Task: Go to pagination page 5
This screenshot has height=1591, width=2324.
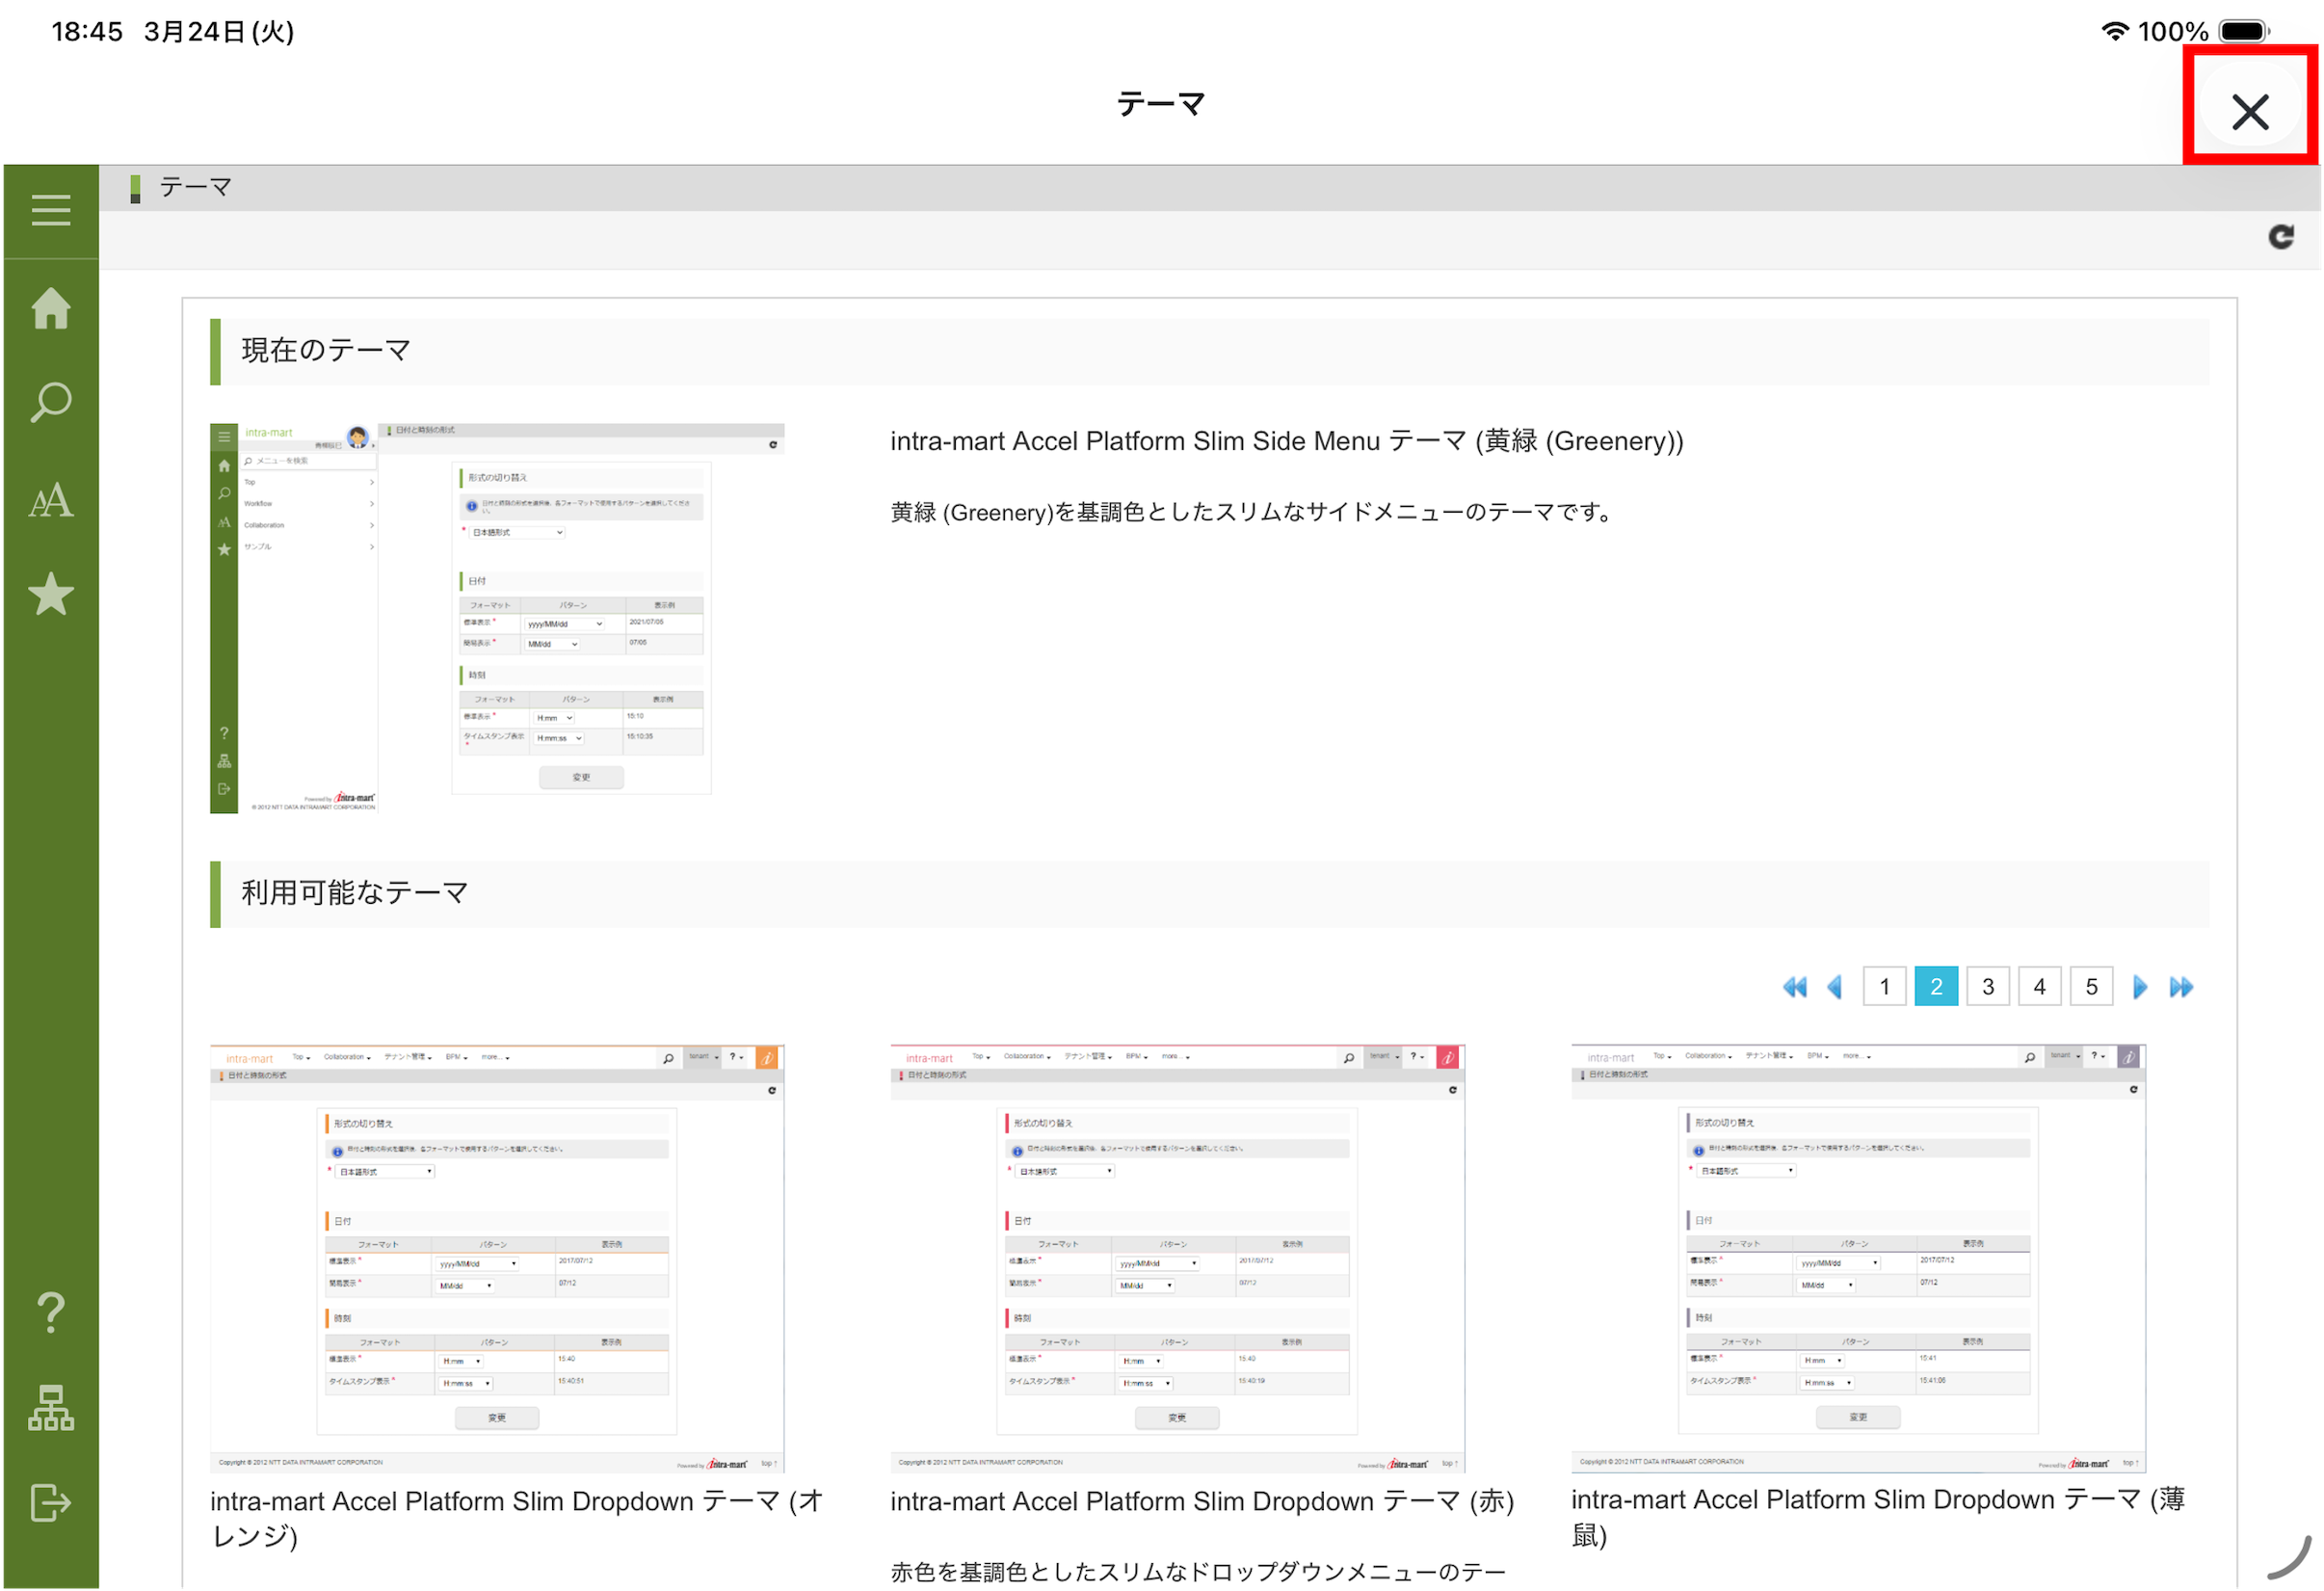Action: coord(2092,988)
